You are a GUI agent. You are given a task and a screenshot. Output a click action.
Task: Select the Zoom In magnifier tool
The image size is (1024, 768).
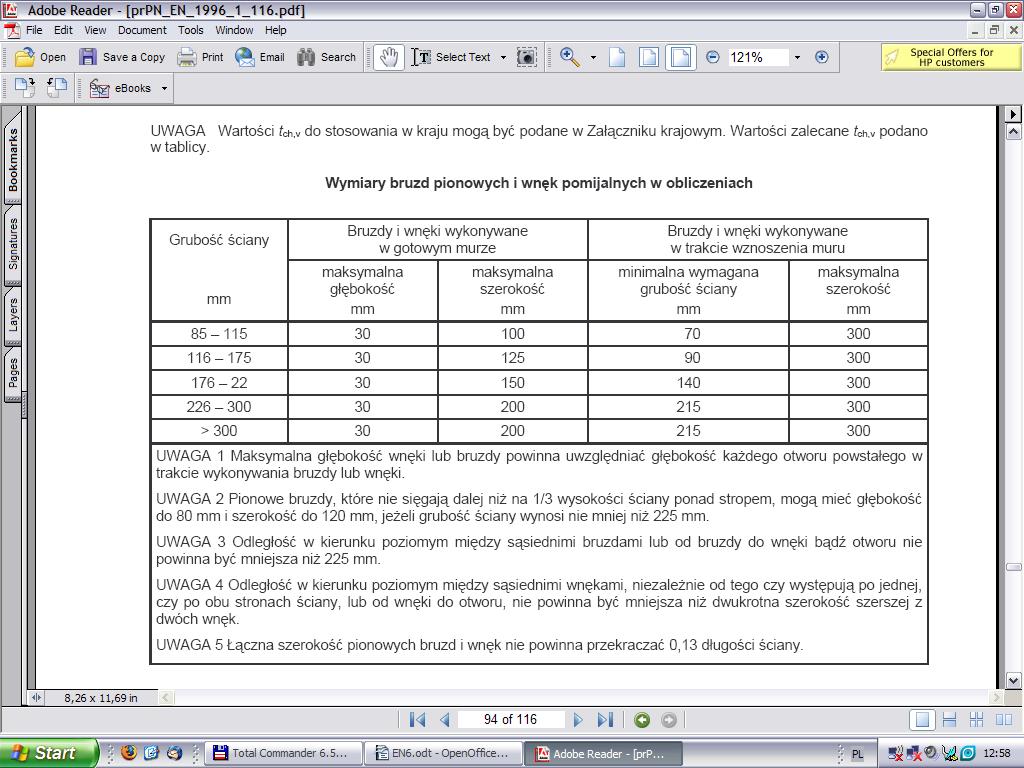click(570, 57)
